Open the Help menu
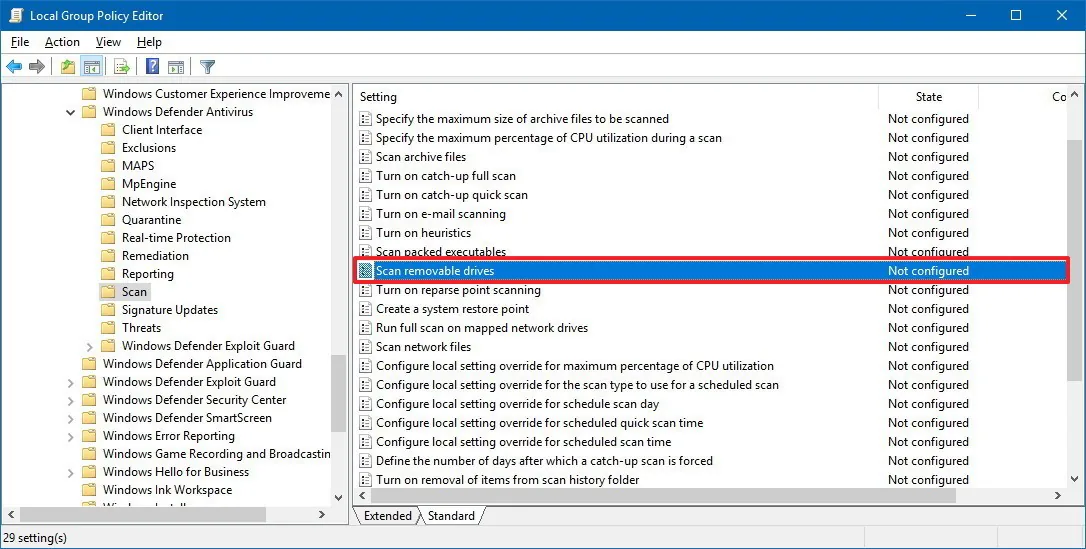The height and width of the screenshot is (549, 1086). pyautogui.click(x=149, y=42)
